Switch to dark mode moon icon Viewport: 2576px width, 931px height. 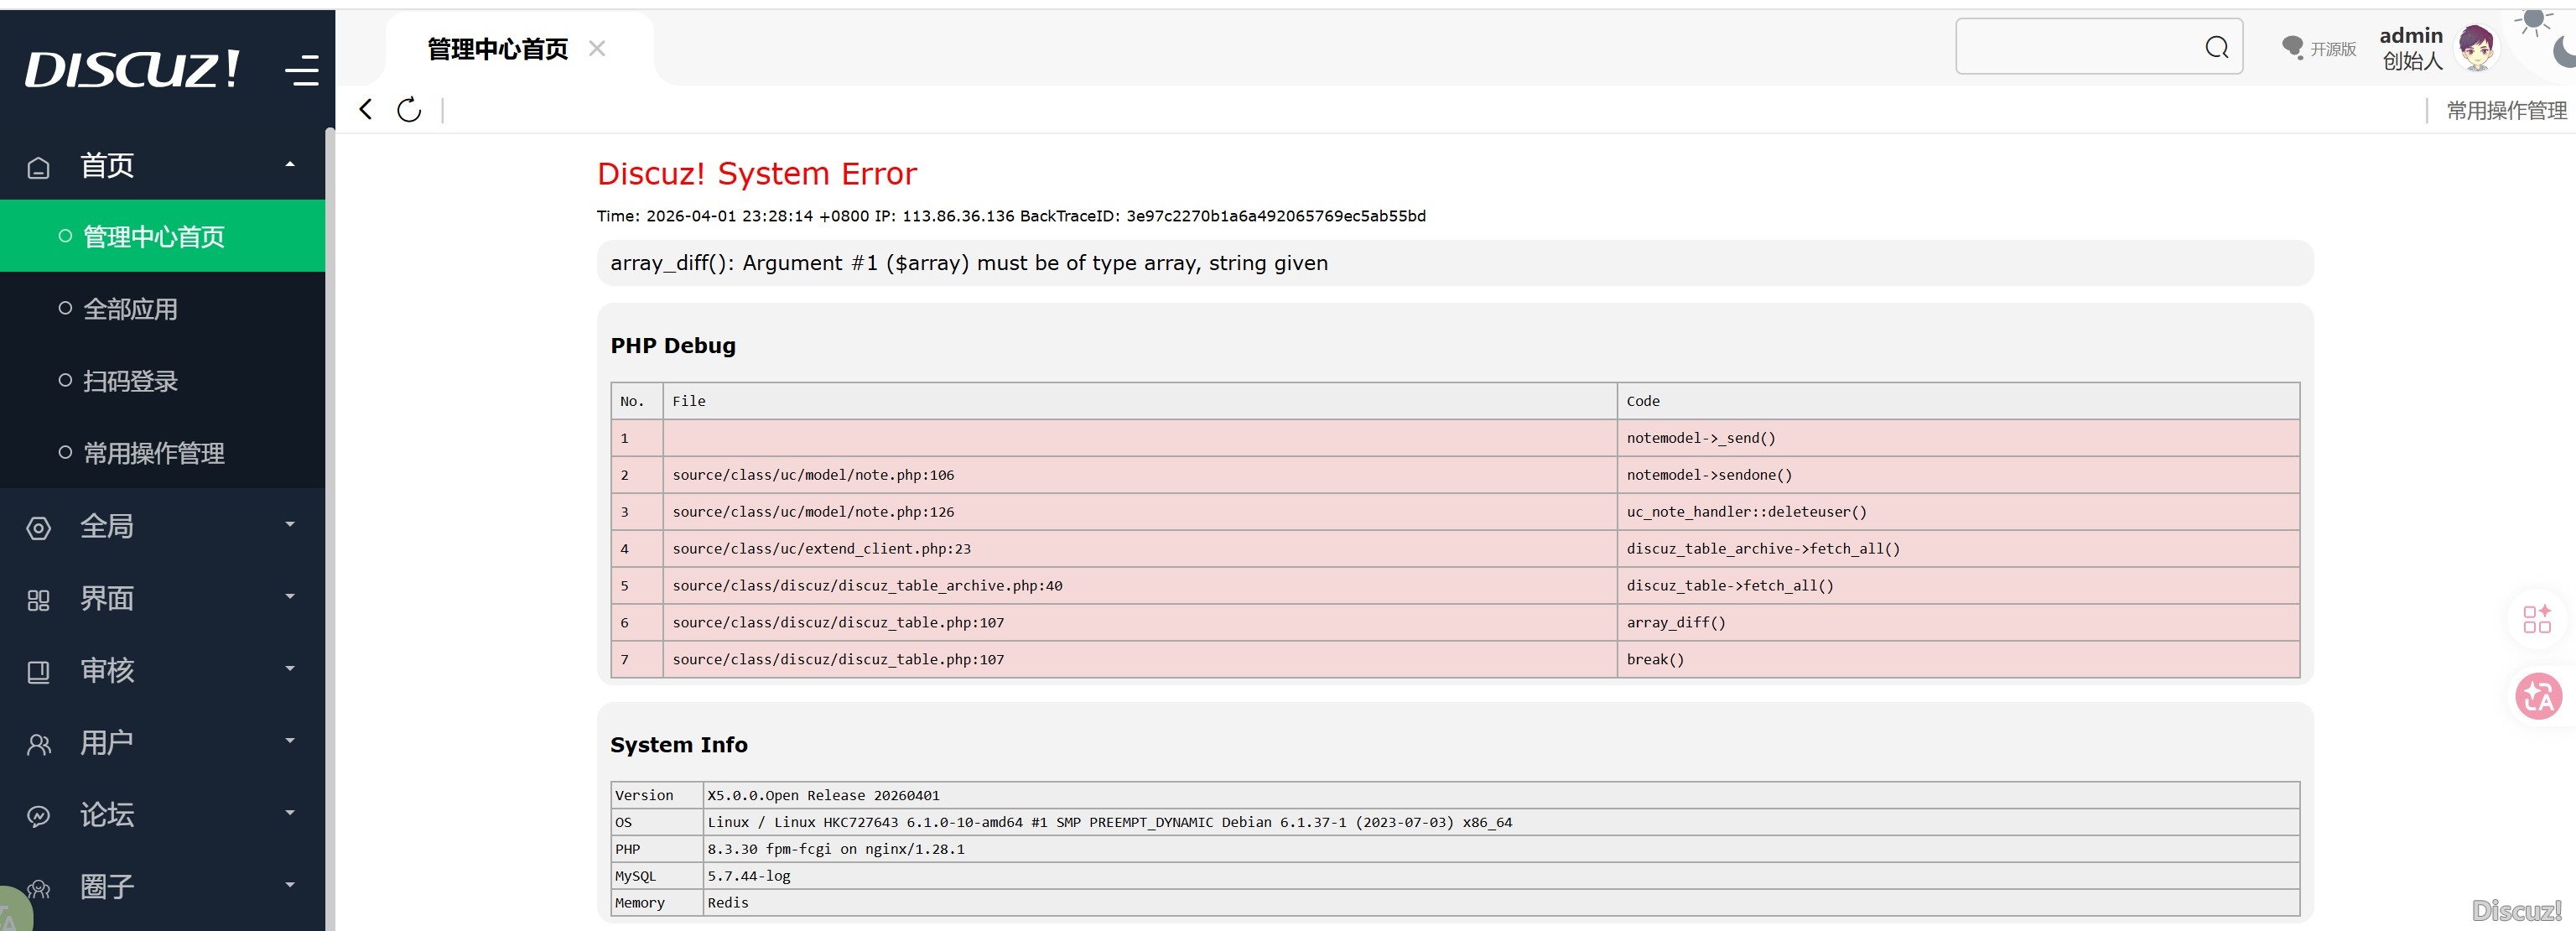[2564, 50]
